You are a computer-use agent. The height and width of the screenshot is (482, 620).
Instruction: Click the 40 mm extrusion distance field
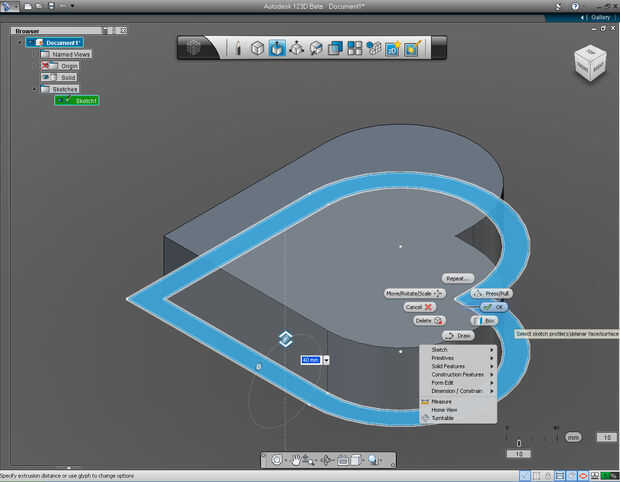click(310, 360)
